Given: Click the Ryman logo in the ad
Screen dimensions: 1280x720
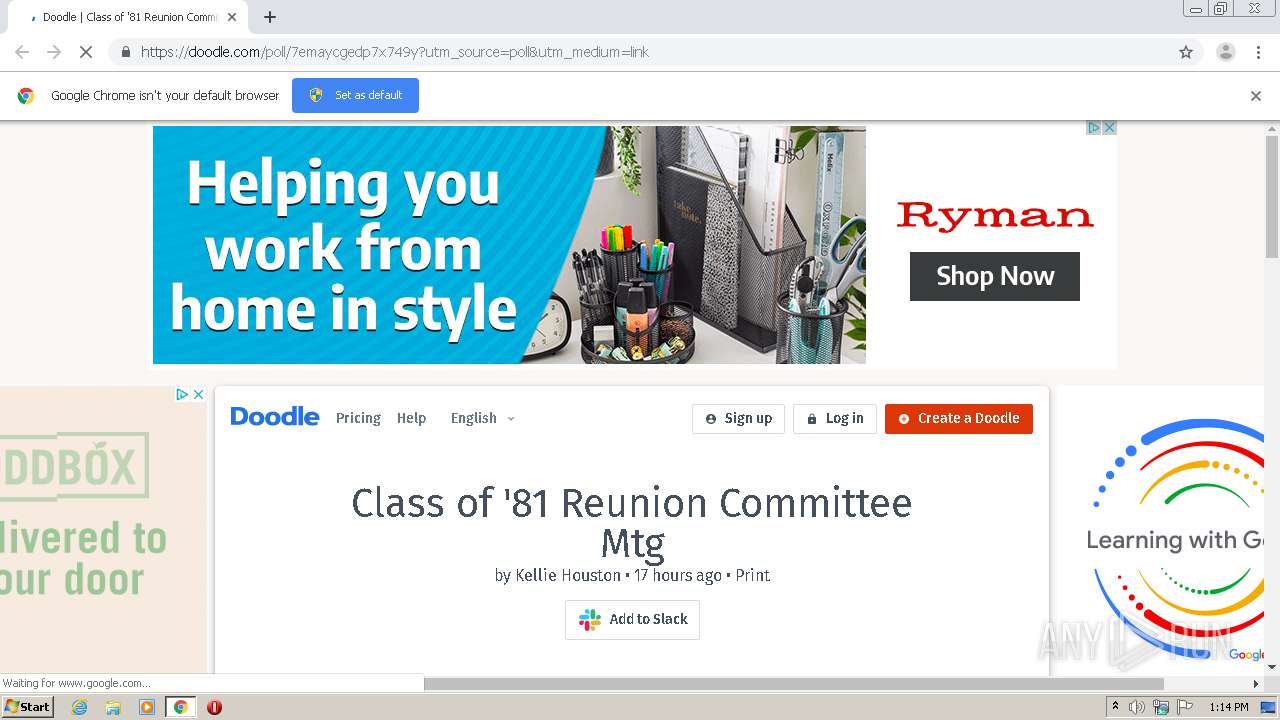Looking at the screenshot, I should (x=995, y=215).
